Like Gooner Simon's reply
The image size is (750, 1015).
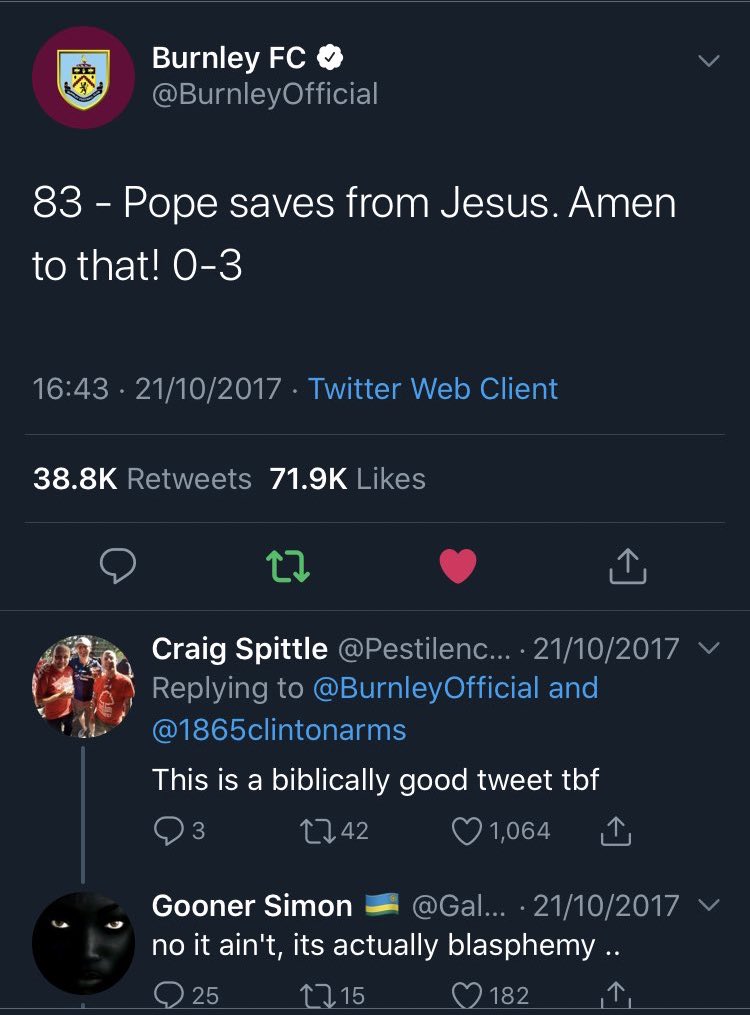pos(467,994)
